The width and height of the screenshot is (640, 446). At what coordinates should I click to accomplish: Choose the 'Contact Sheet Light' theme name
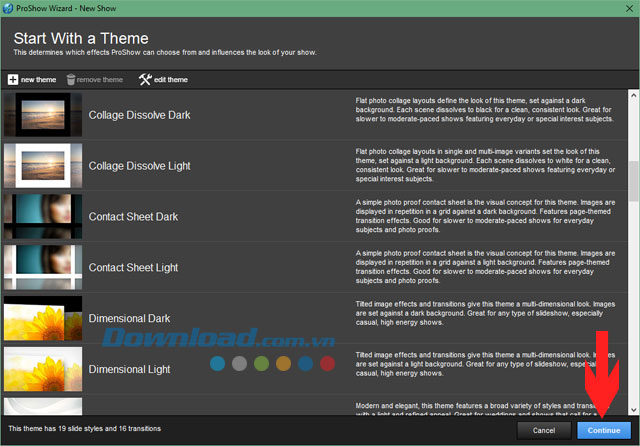(x=133, y=268)
